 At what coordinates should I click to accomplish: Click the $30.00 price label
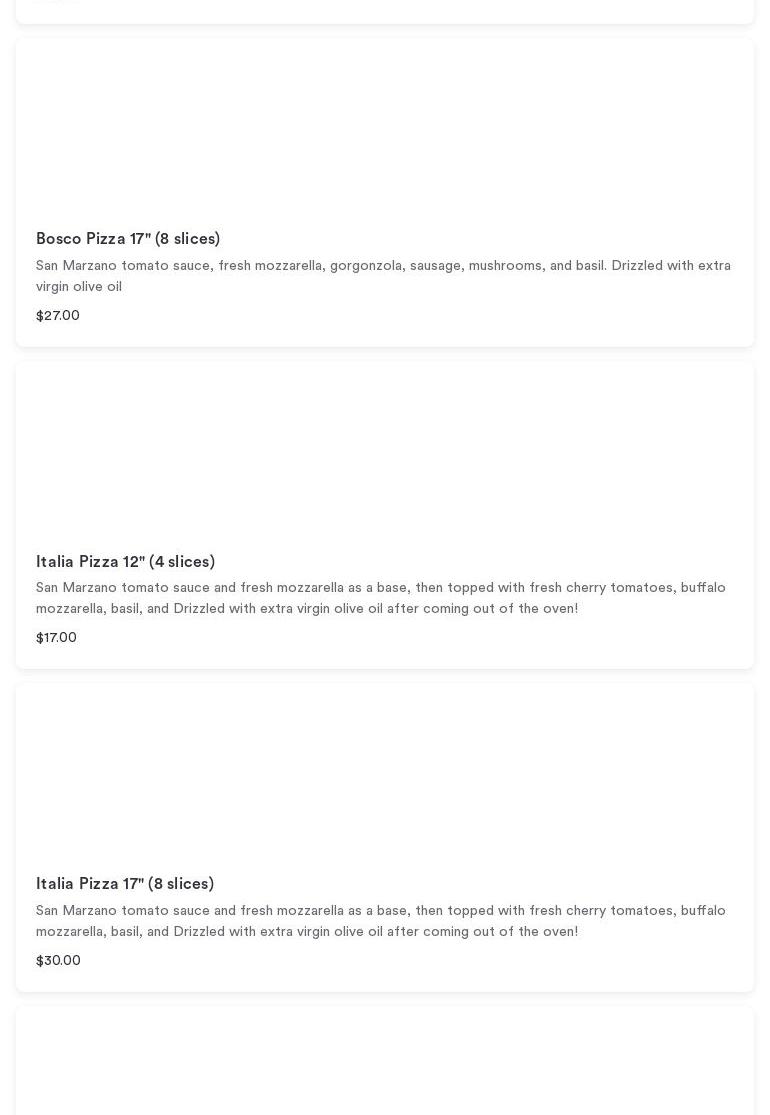pos(58,961)
